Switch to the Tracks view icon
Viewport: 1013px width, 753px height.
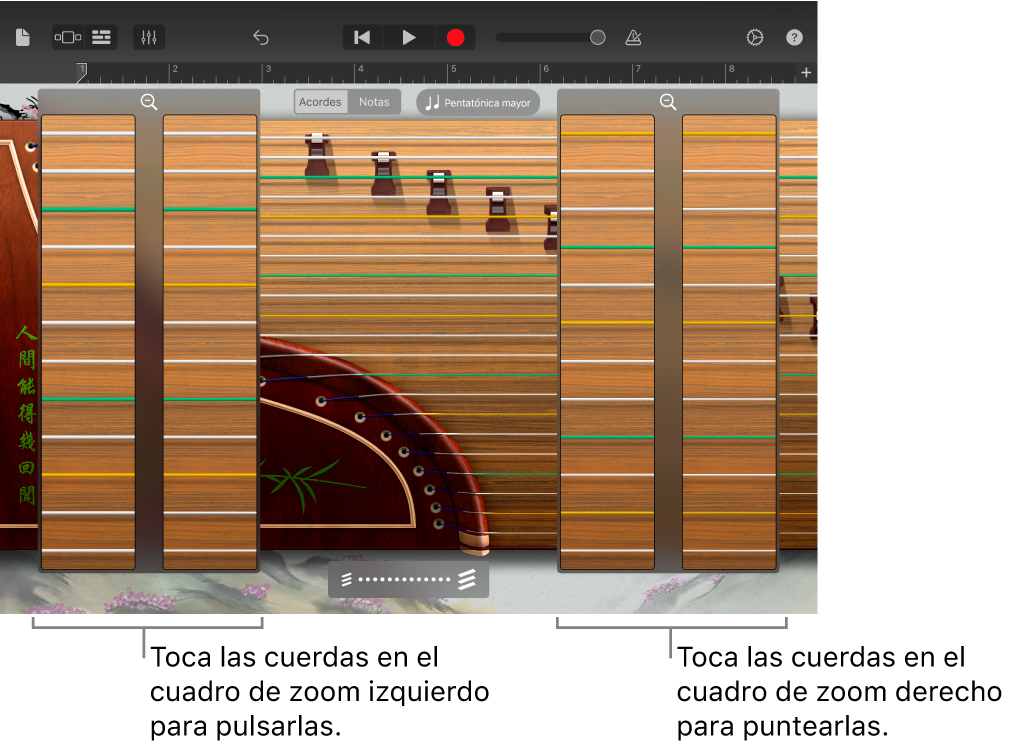click(x=101, y=37)
